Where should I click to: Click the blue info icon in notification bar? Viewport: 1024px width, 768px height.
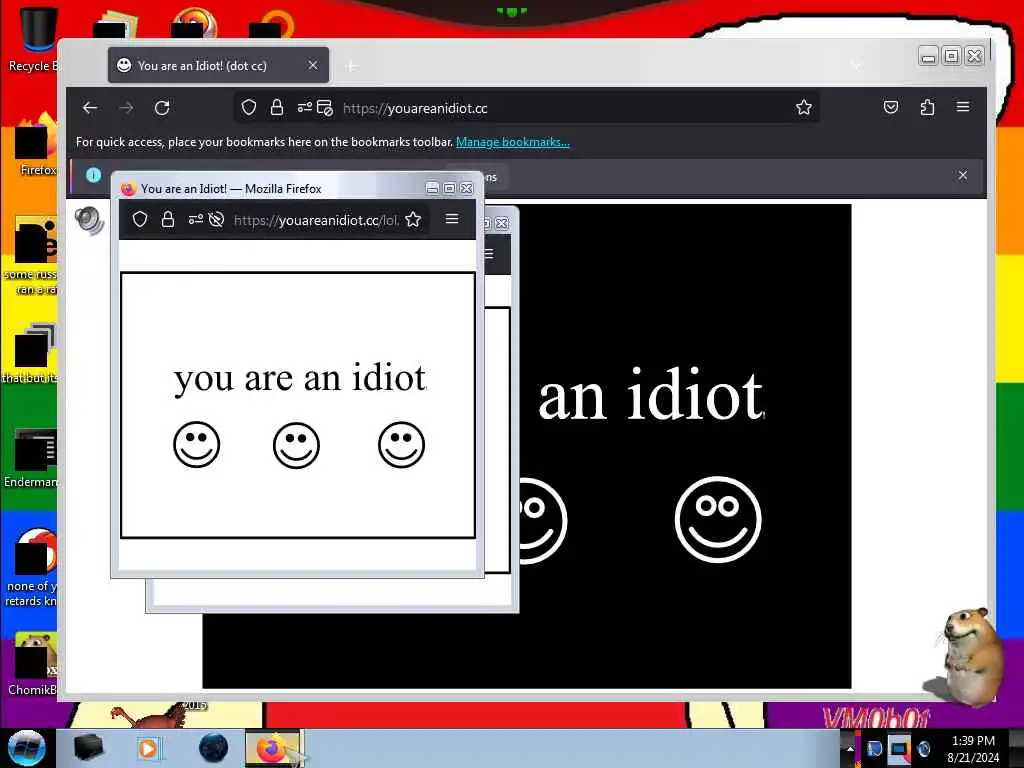pos(93,175)
